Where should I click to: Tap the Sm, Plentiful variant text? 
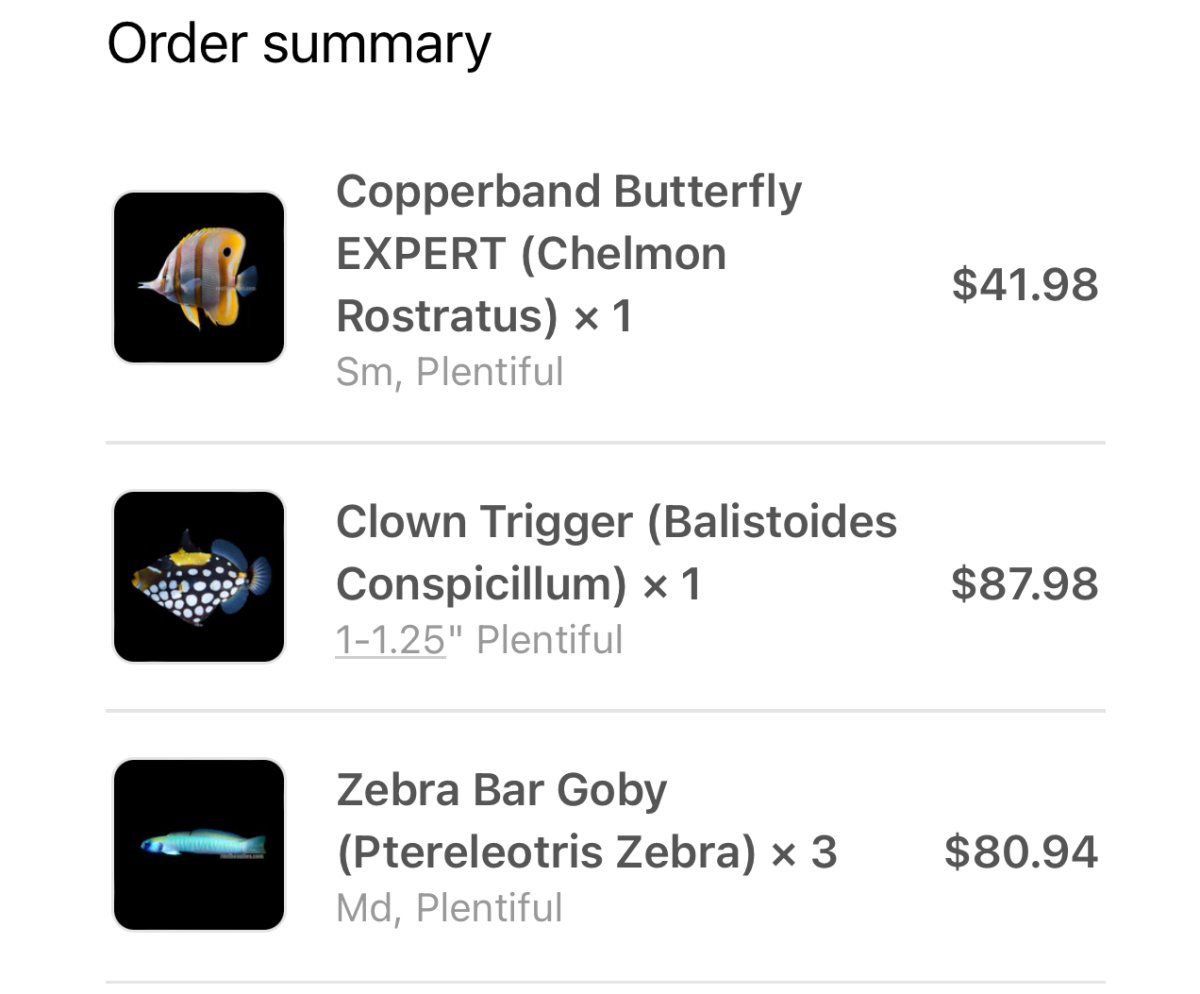[450, 372]
